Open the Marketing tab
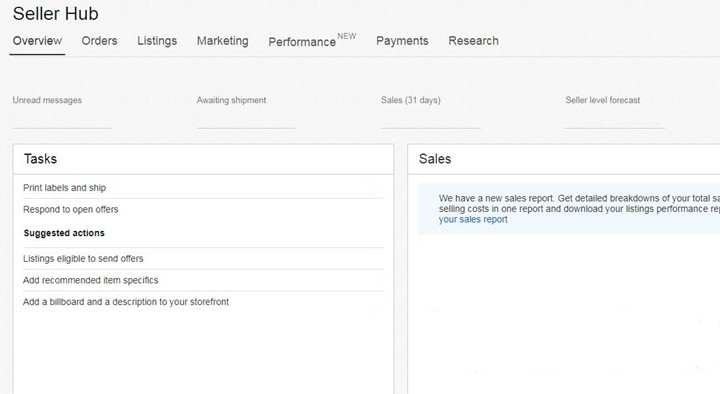 click(x=223, y=41)
